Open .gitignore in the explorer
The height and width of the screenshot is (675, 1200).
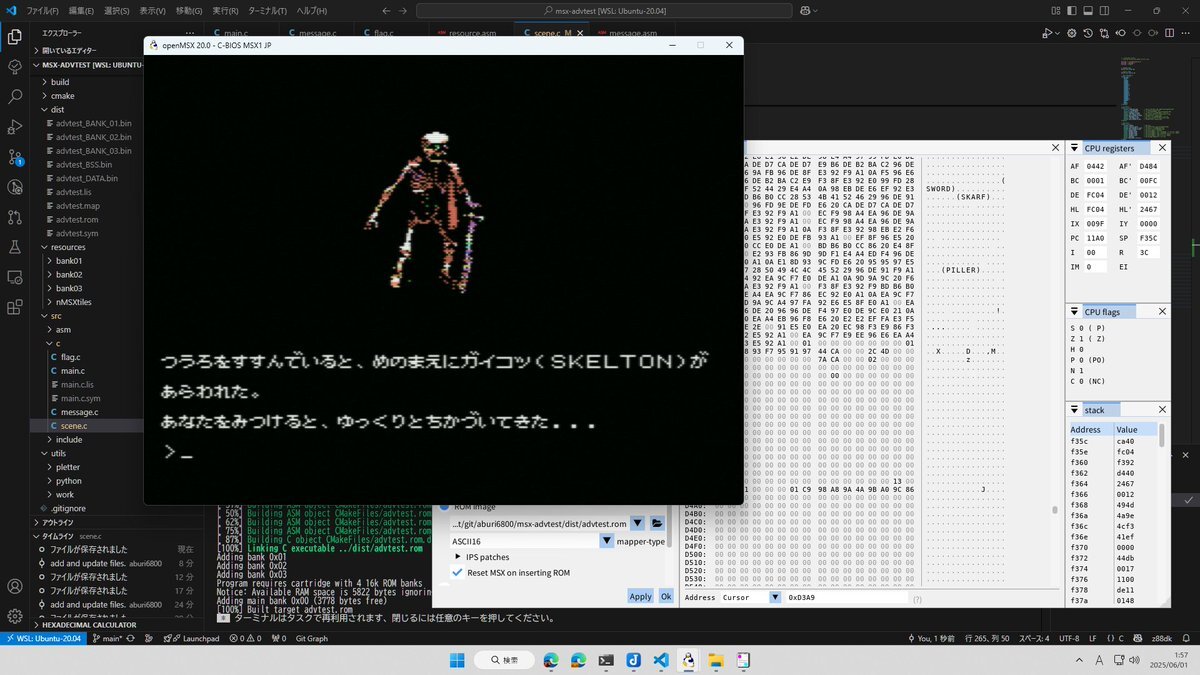[x=69, y=508]
